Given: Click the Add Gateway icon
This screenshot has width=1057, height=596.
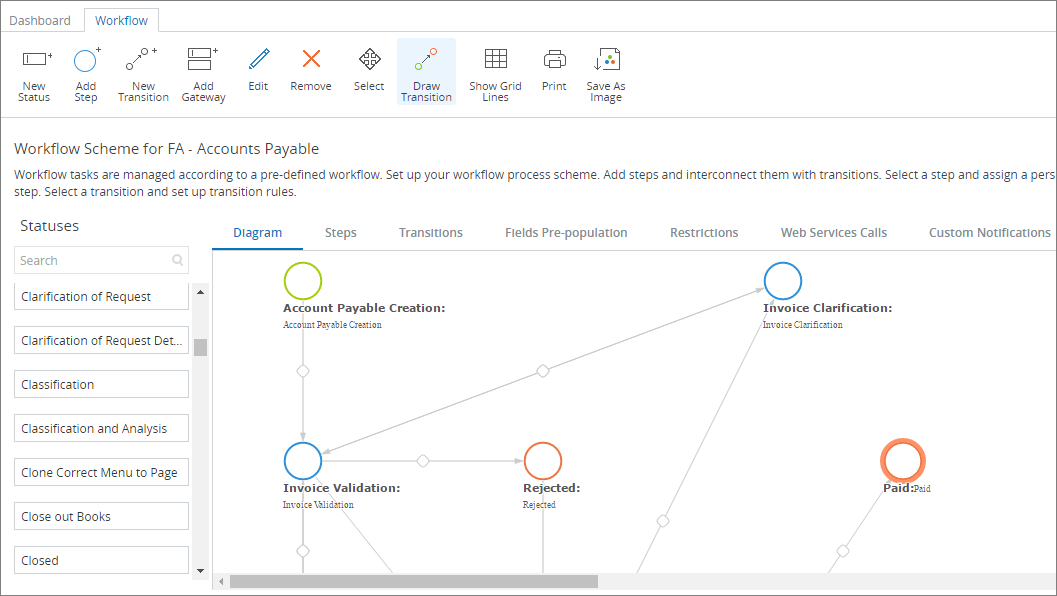Looking at the screenshot, I should pos(202,70).
